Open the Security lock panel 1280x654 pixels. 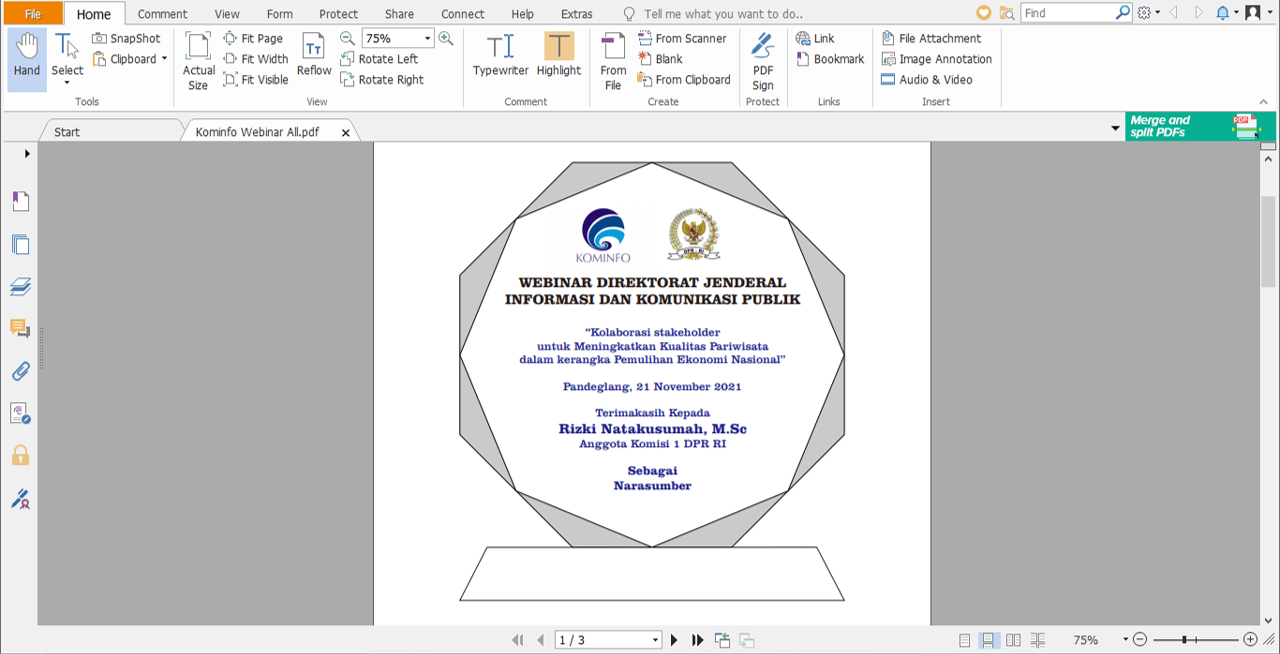click(x=20, y=455)
